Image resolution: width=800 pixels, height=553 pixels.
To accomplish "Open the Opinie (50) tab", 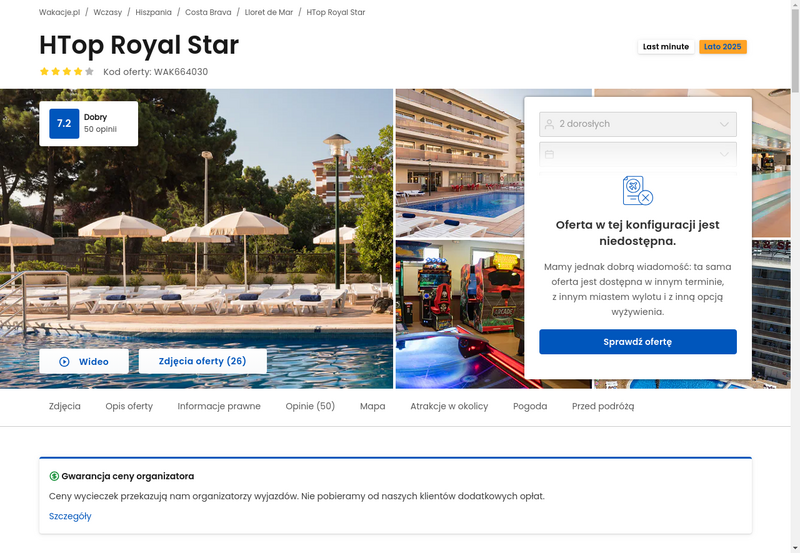I will click(310, 406).
